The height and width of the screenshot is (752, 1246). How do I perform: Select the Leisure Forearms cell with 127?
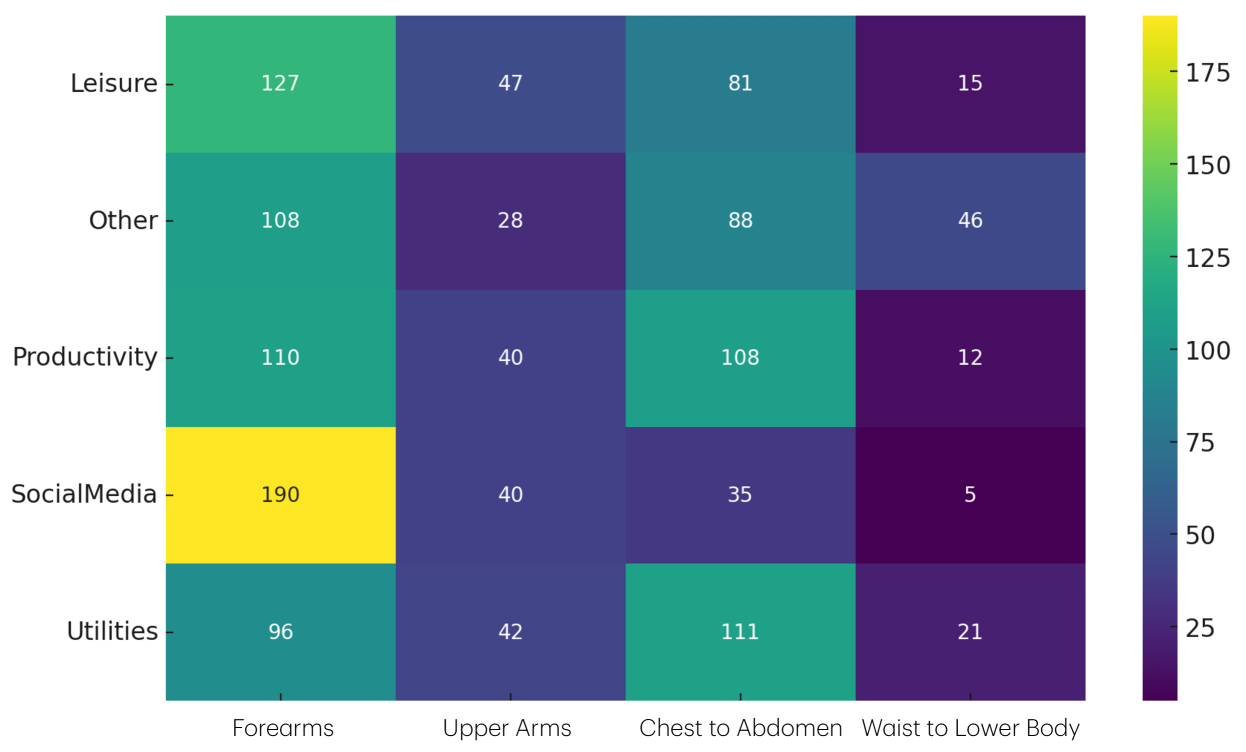pyautogui.click(x=280, y=83)
